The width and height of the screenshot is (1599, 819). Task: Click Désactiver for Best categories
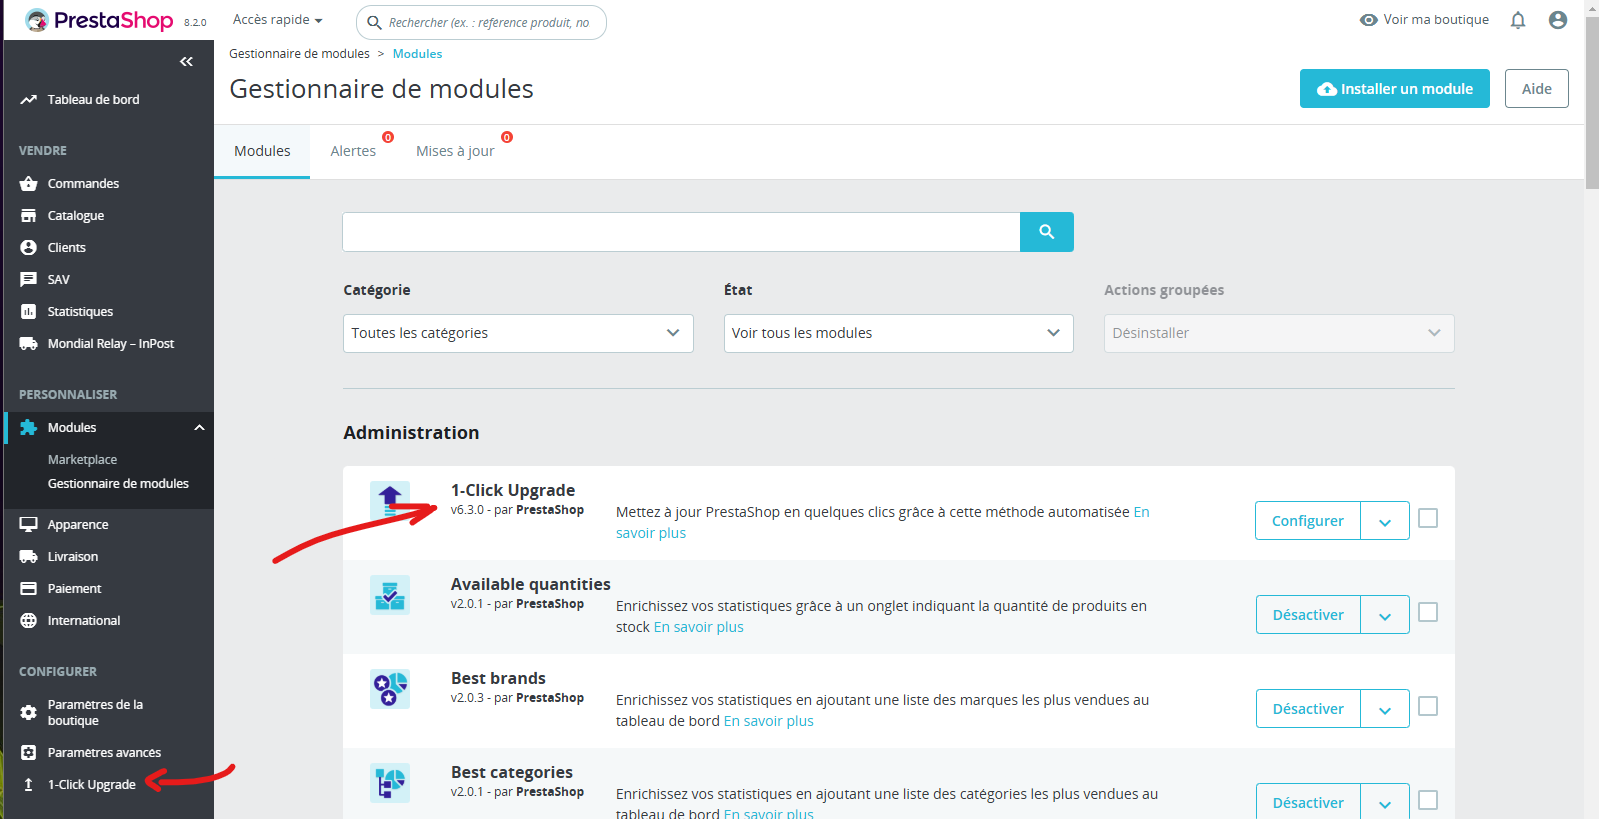click(1308, 801)
